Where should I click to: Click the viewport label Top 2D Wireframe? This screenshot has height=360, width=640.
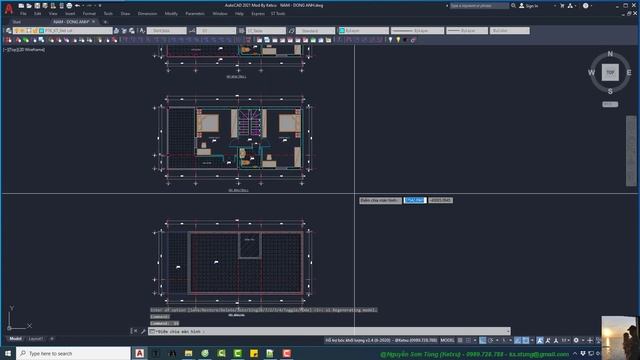point(24,50)
